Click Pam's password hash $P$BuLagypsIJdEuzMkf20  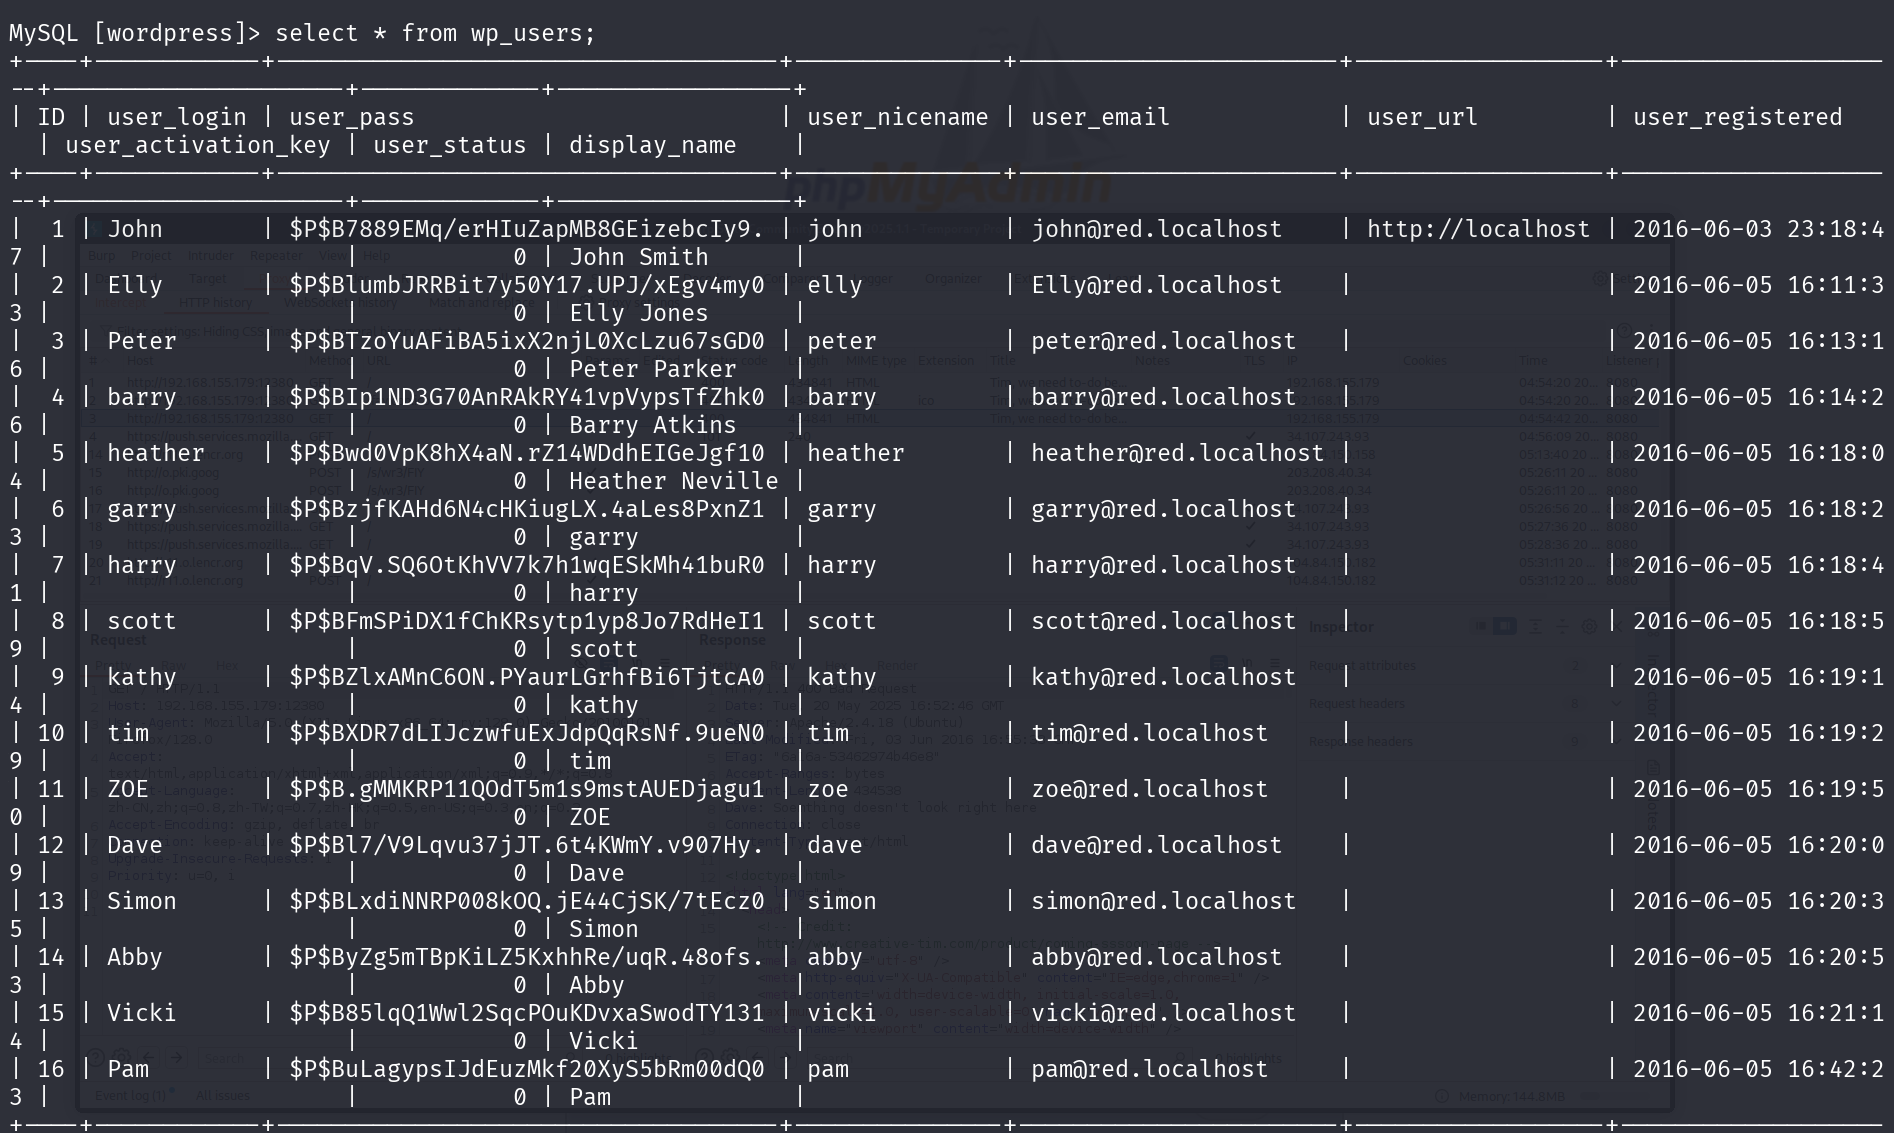527,1069
